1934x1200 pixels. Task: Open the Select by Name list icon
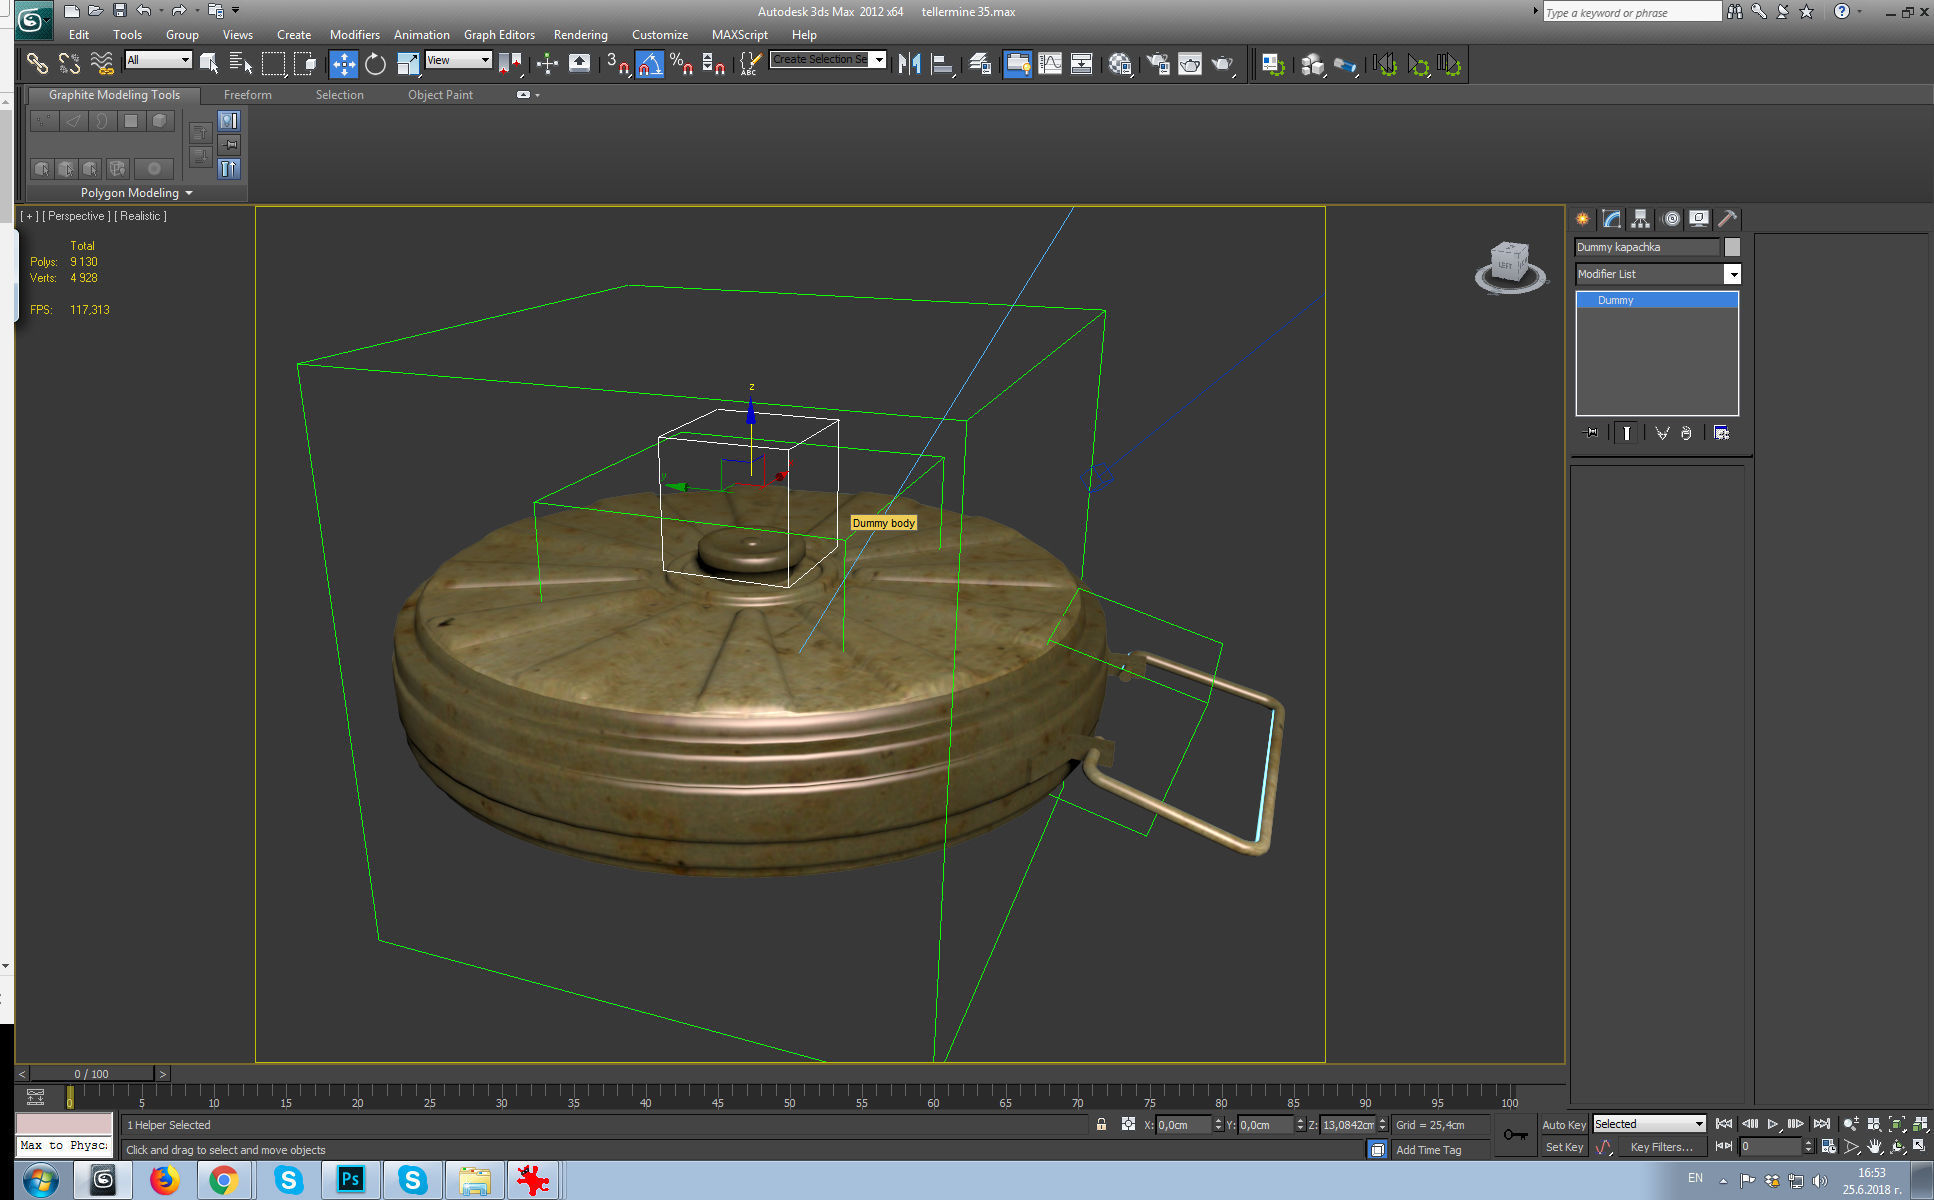[241, 65]
